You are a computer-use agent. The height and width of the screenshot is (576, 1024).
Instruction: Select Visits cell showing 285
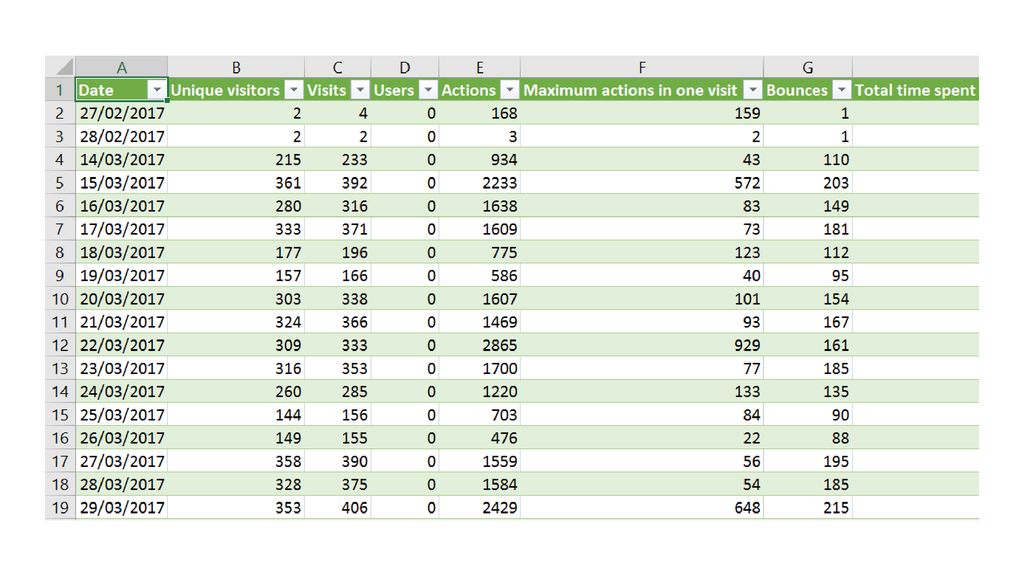coord(338,391)
